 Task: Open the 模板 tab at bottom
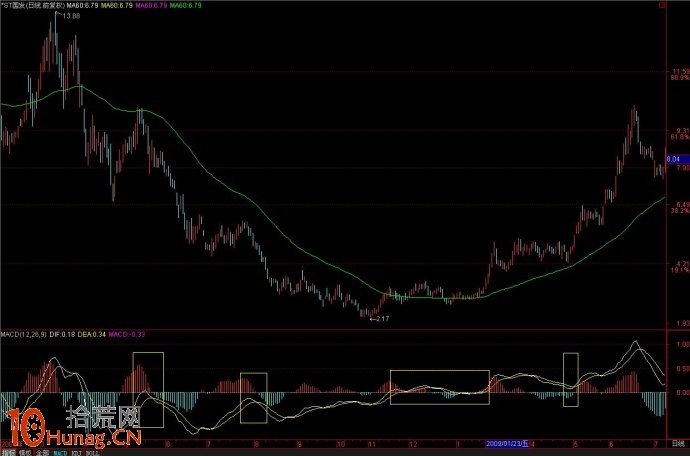point(25,453)
